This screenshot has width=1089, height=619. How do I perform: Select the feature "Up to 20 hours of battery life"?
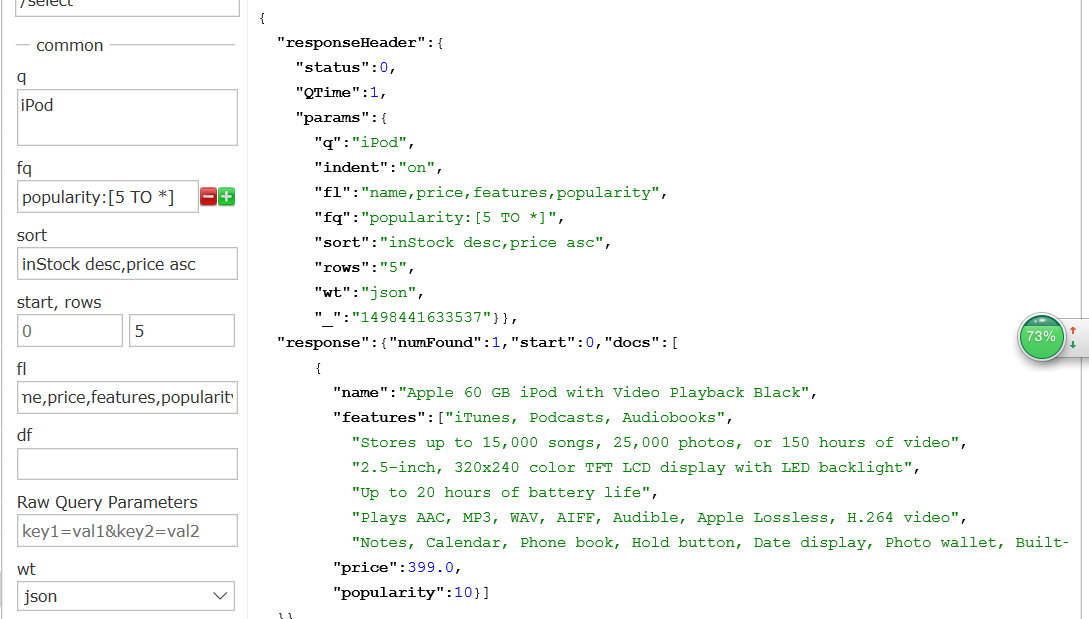[501, 493]
